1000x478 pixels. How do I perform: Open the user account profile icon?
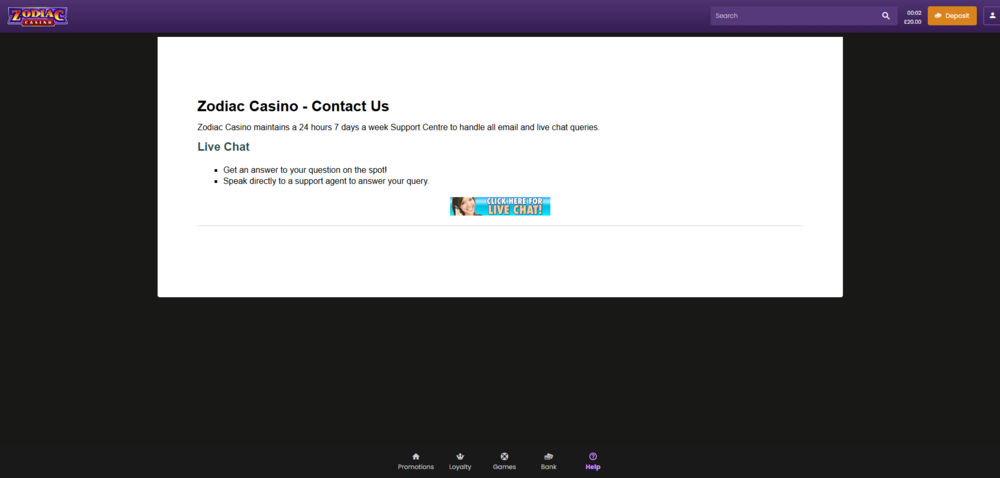click(x=992, y=16)
